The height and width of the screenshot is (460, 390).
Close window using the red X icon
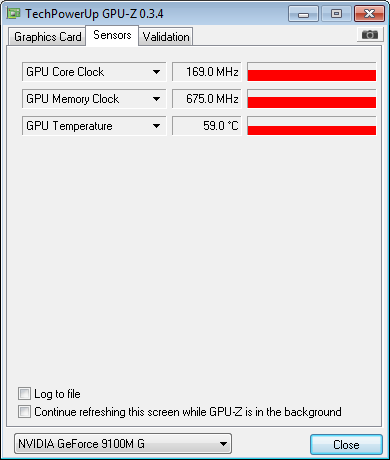(369, 14)
